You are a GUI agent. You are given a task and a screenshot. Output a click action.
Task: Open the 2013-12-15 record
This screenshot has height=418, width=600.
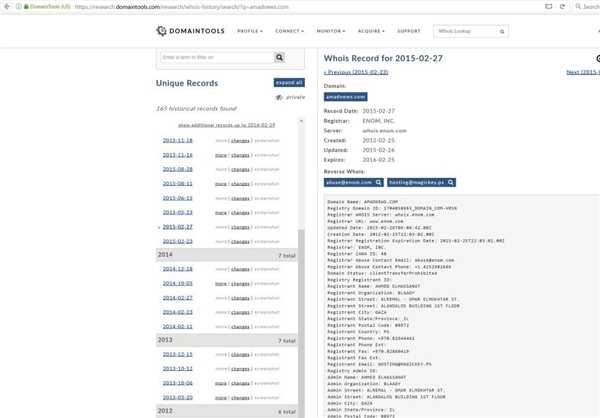(x=178, y=354)
